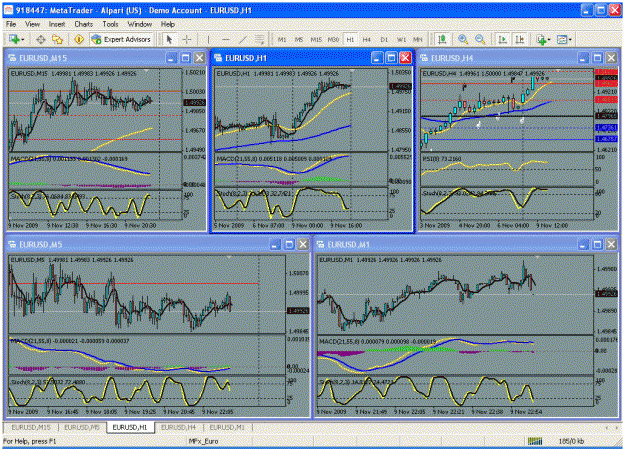Screen dimensions: 625x449
Task: Maximize the EURUSD,H4 chart window
Action: point(597,58)
